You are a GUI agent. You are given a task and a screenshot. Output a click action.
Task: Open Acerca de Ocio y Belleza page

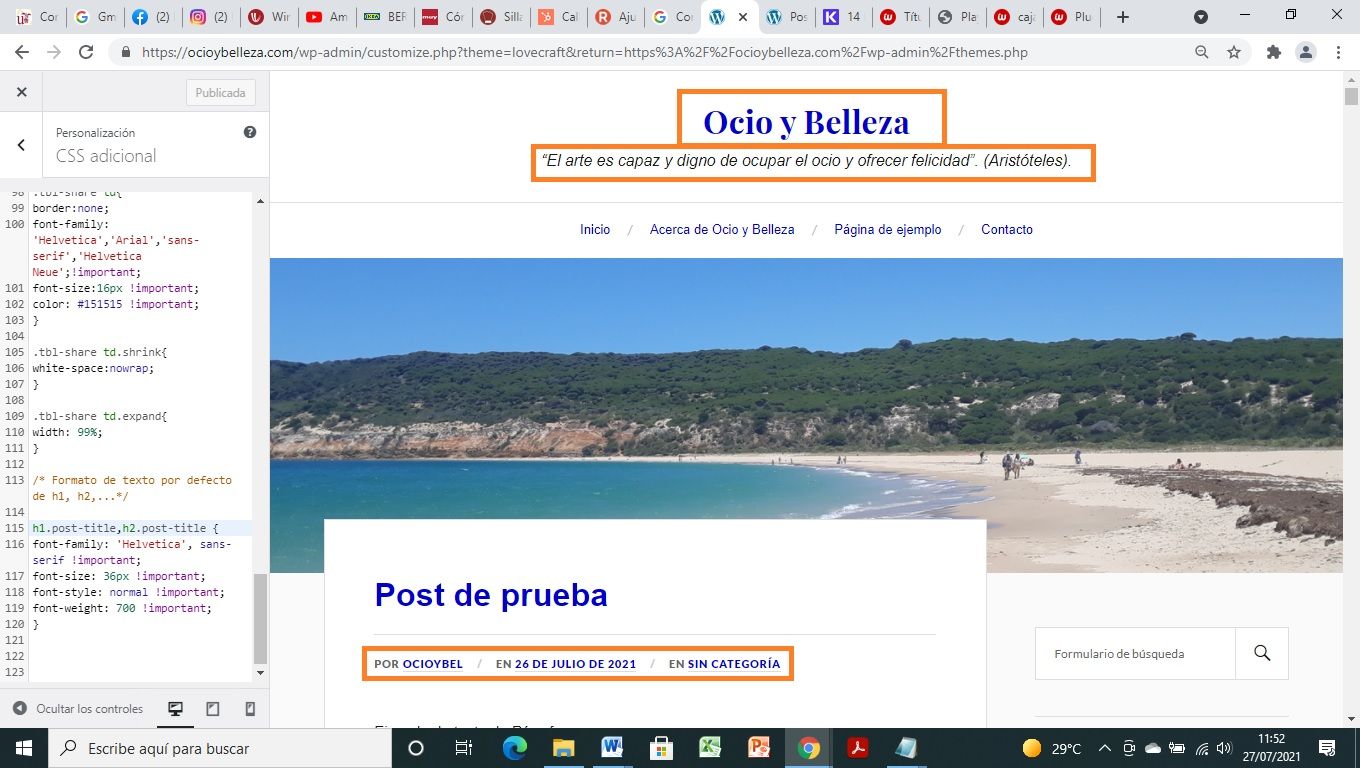pos(722,230)
